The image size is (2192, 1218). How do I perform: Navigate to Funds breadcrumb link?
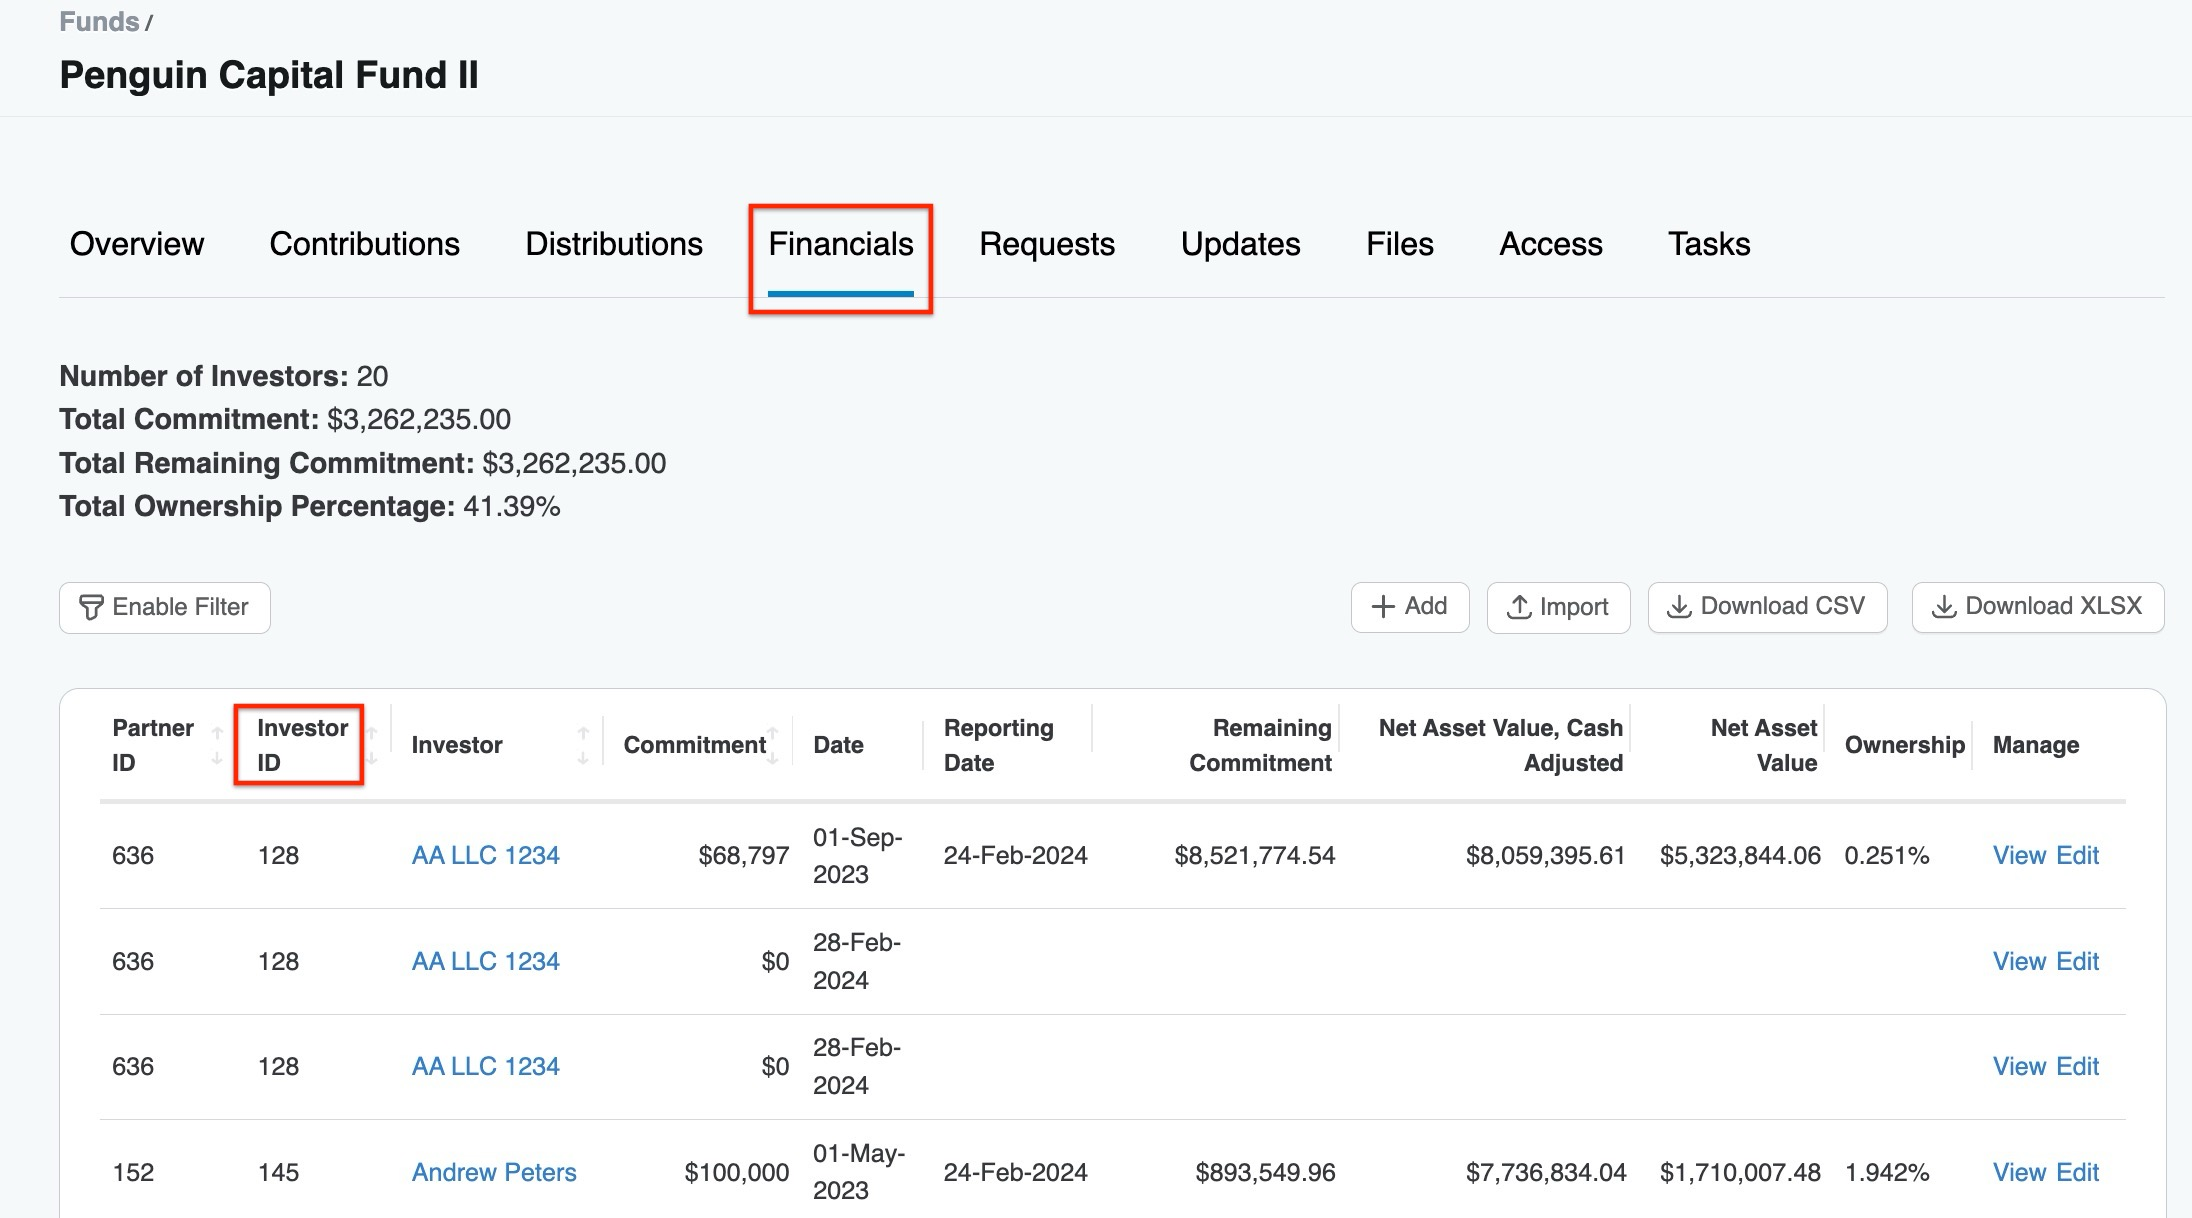98,22
